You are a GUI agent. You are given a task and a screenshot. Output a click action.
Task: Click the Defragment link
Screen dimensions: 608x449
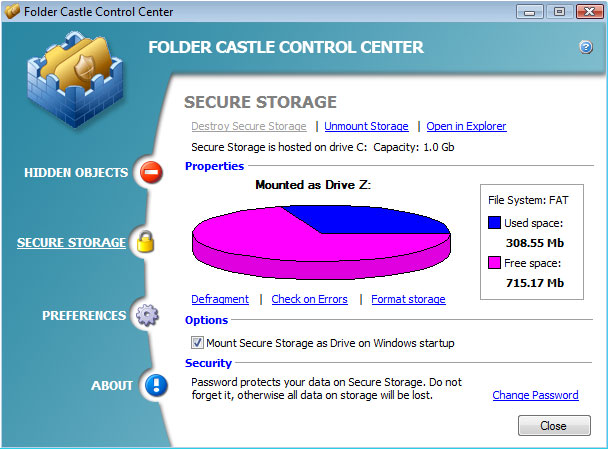(220, 299)
